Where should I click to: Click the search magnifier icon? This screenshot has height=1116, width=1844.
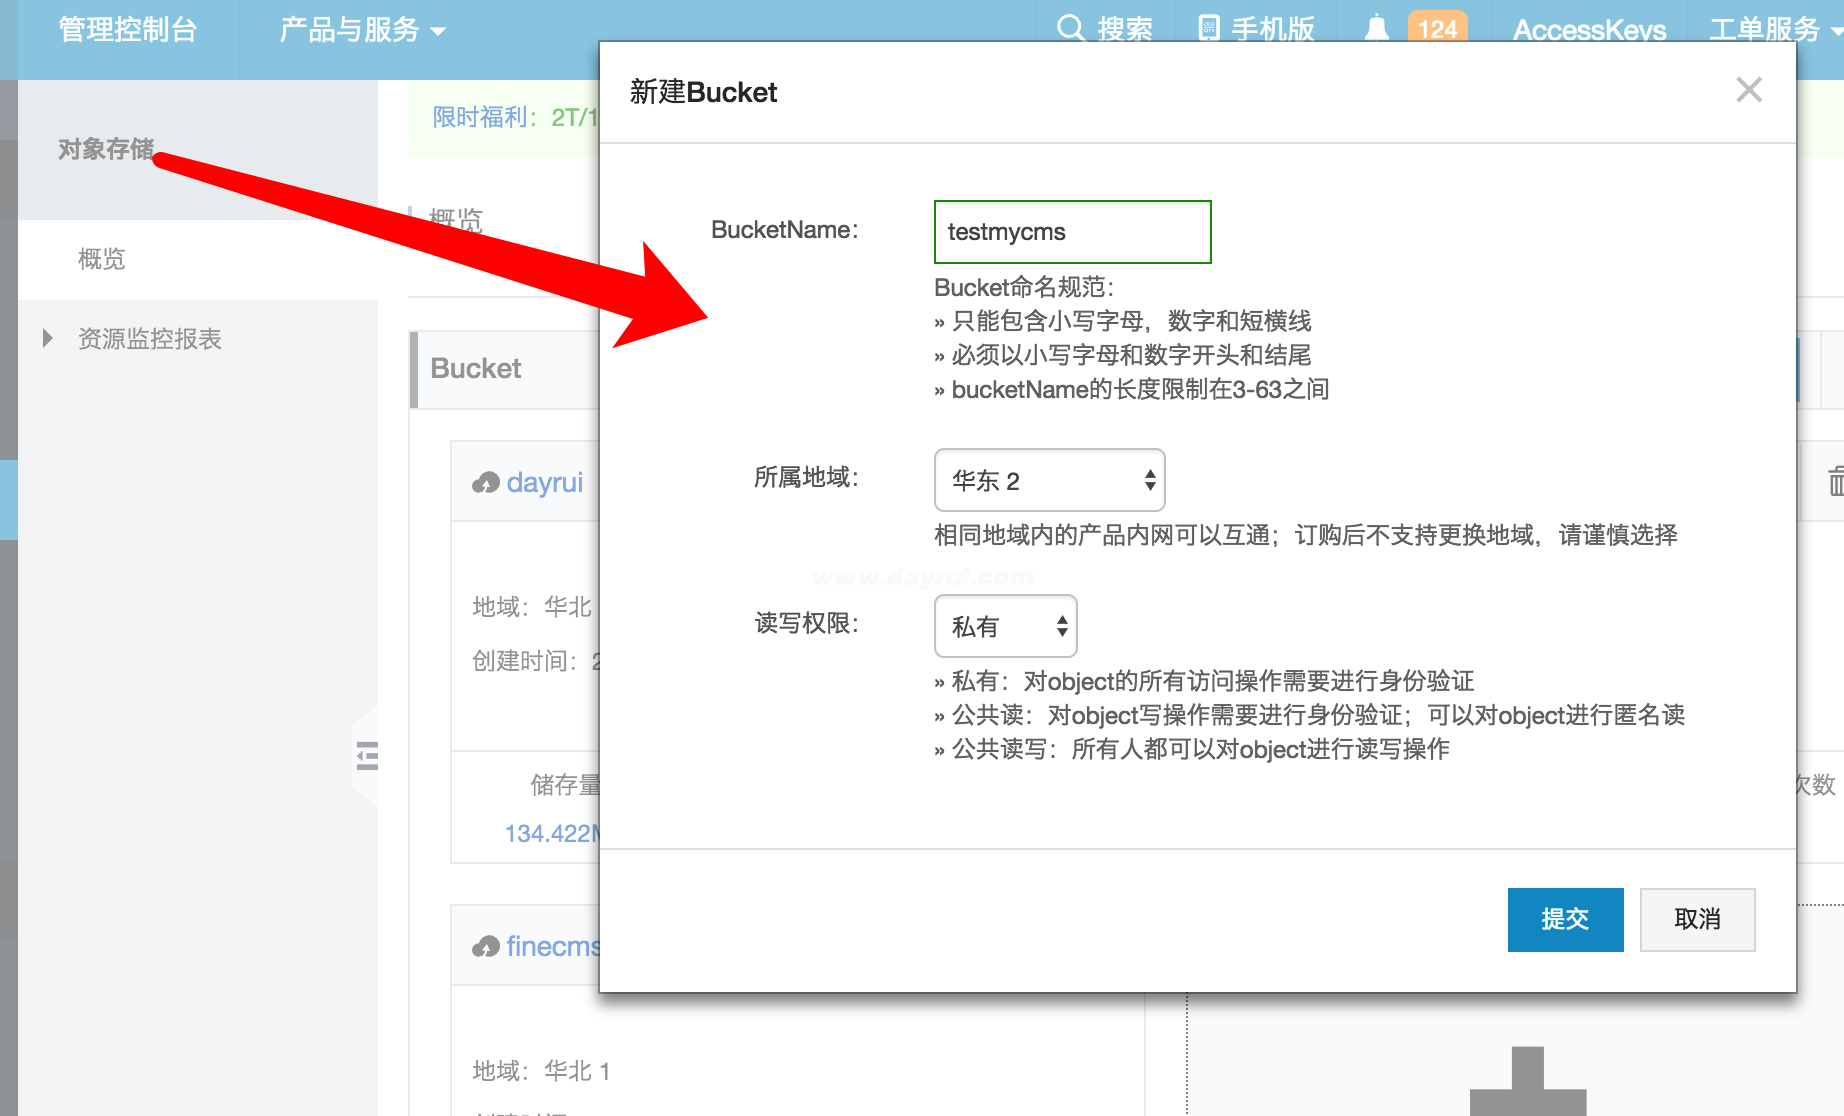coord(1070,28)
